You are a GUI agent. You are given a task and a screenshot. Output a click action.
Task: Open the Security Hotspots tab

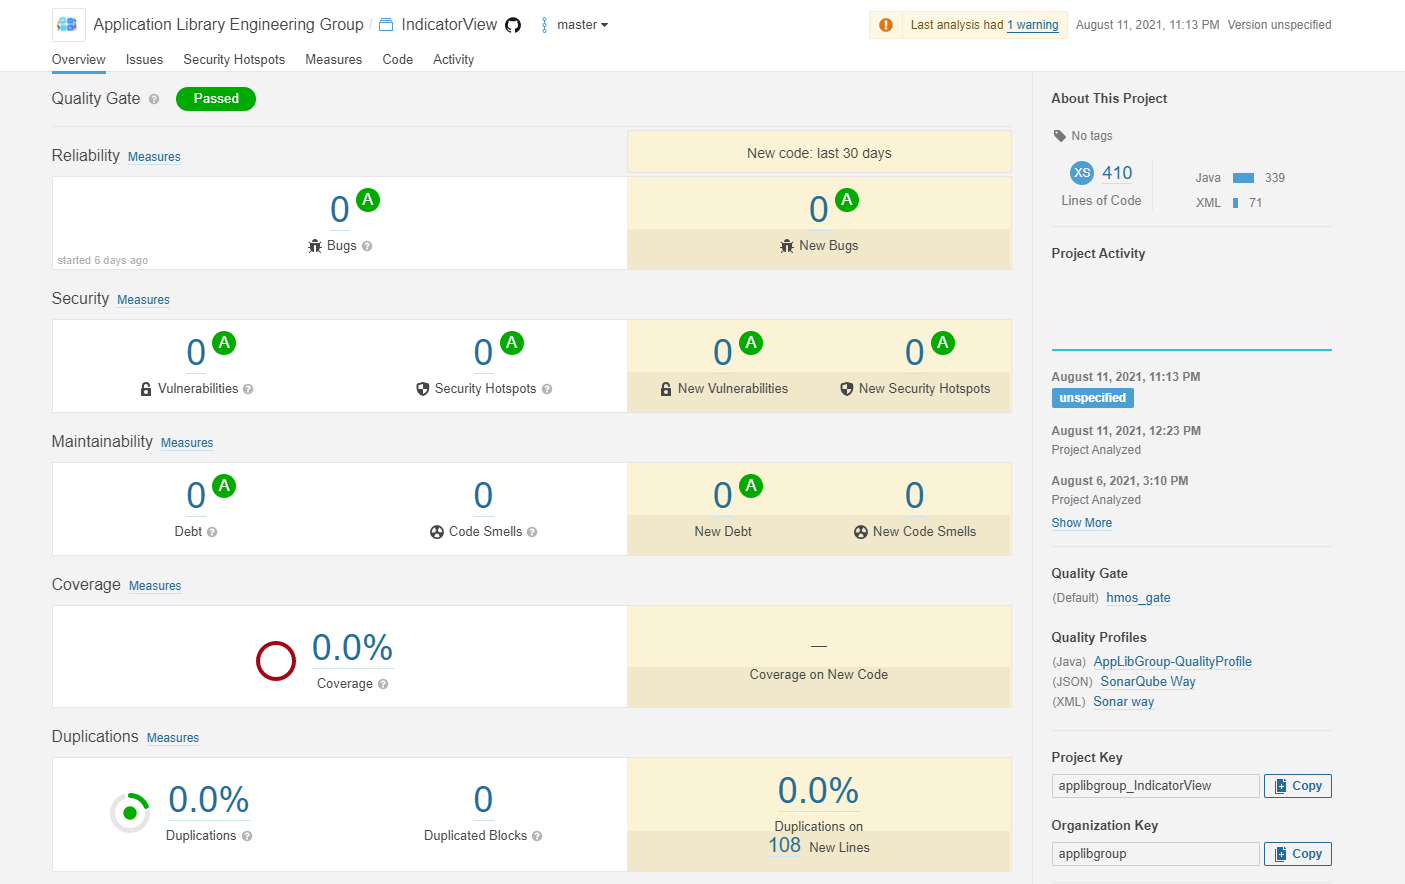(x=234, y=60)
